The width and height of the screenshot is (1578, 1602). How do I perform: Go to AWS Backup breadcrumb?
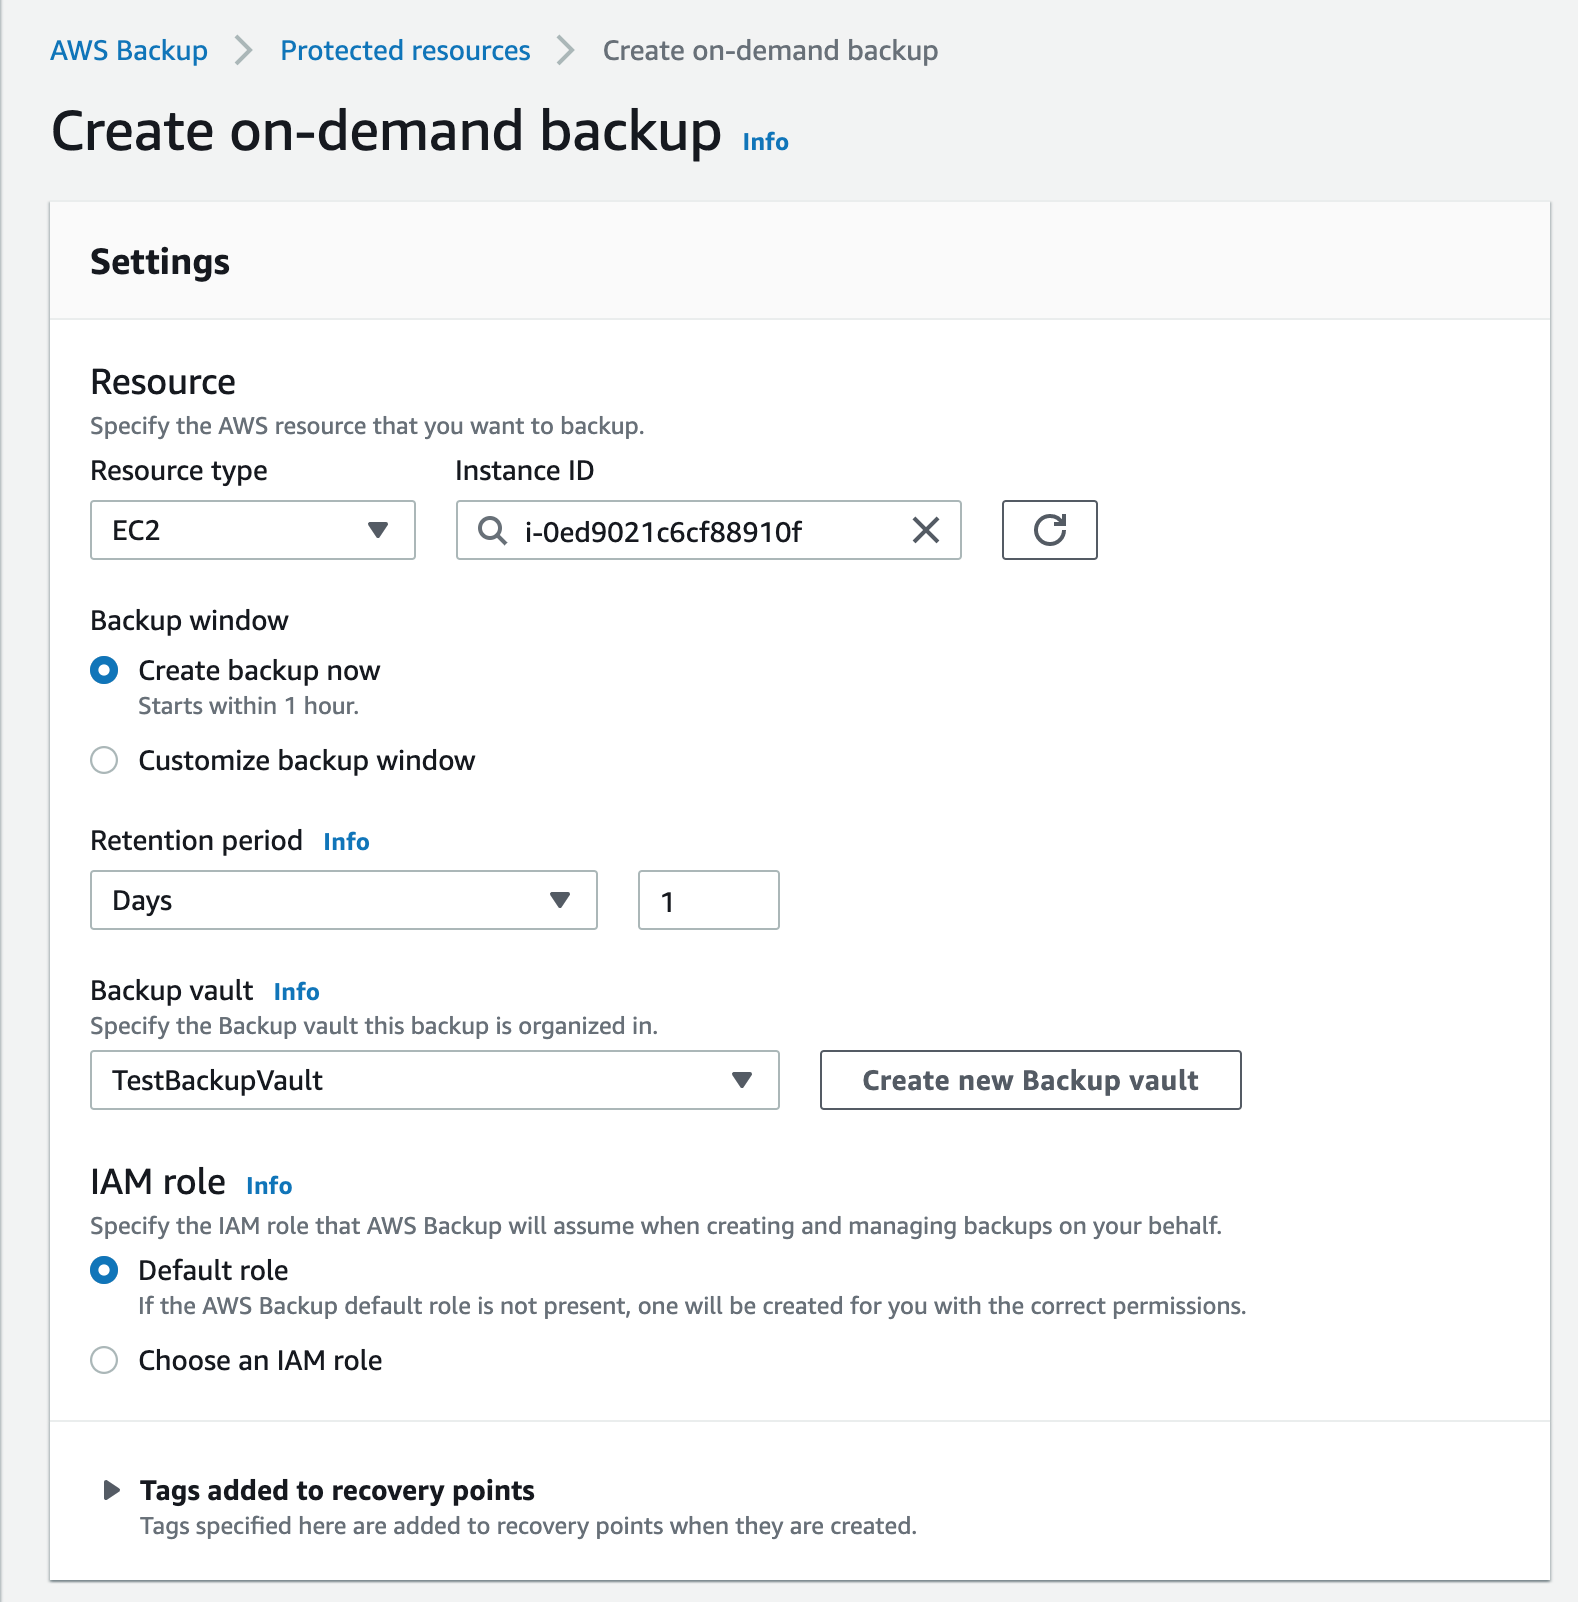(x=129, y=51)
